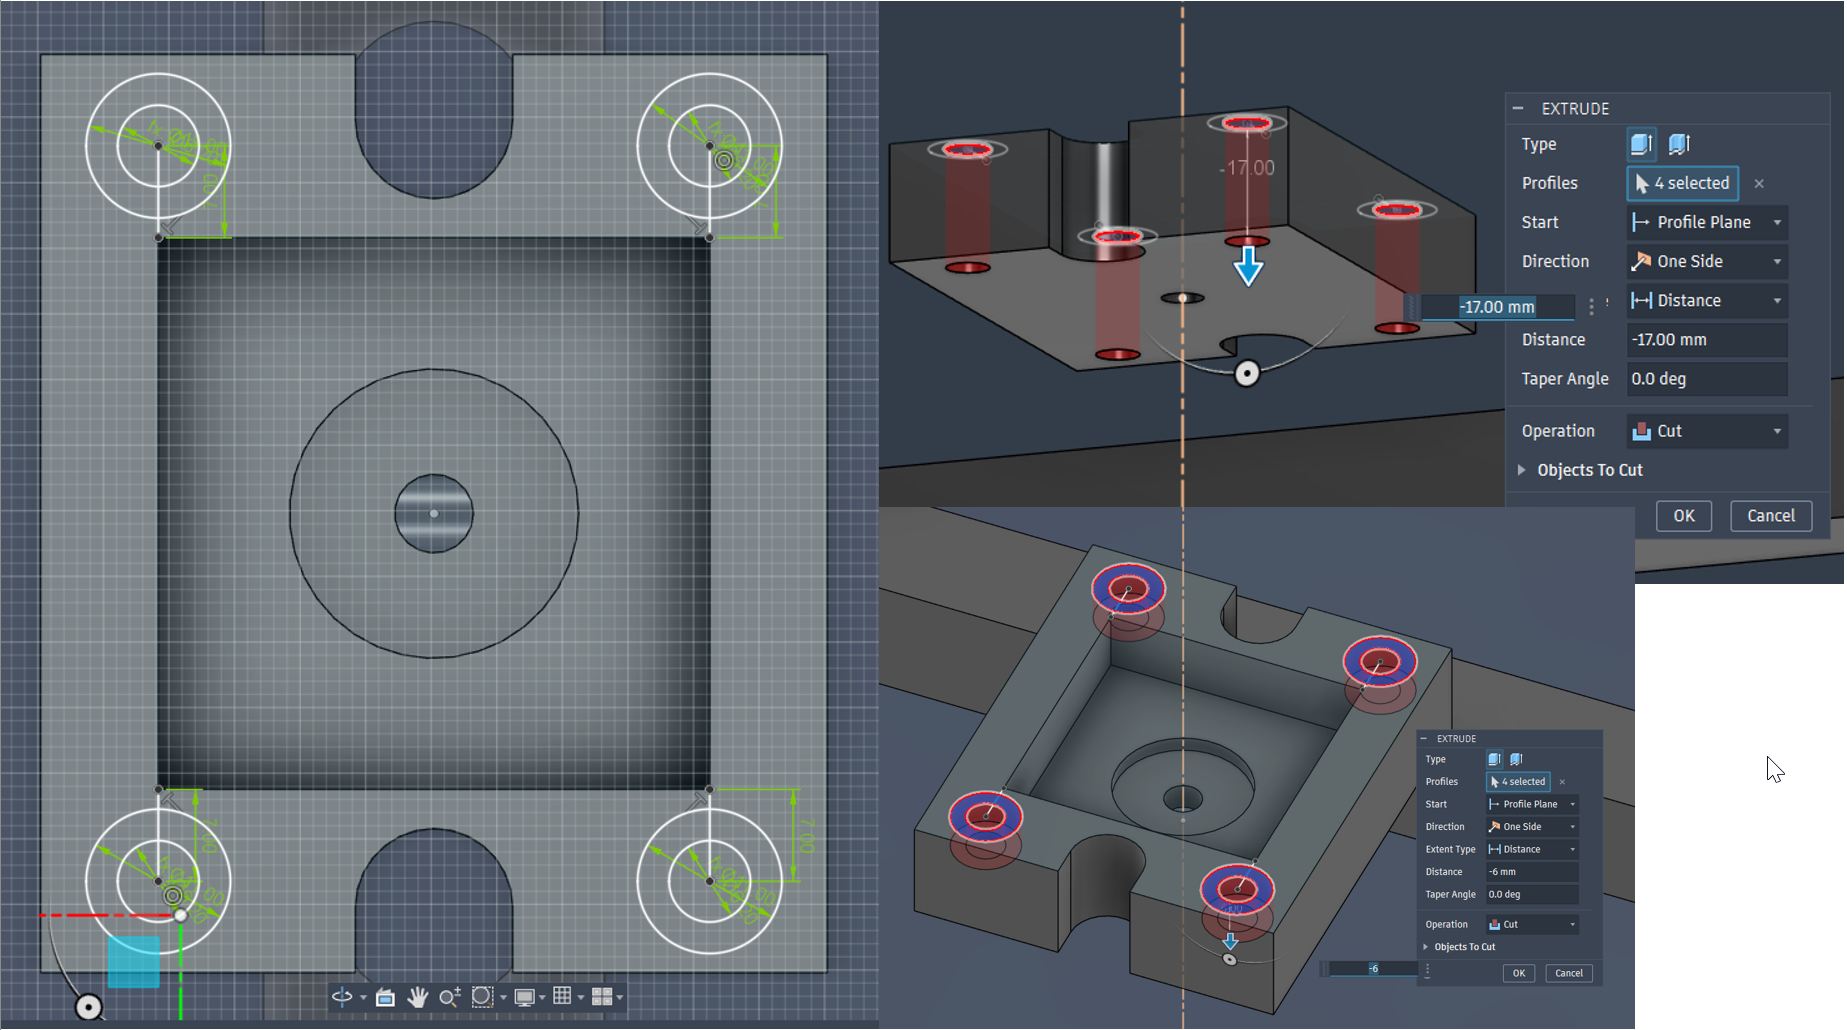Open the Extent Type Distance dropdown
The height and width of the screenshot is (1030, 1847).
(1532, 849)
